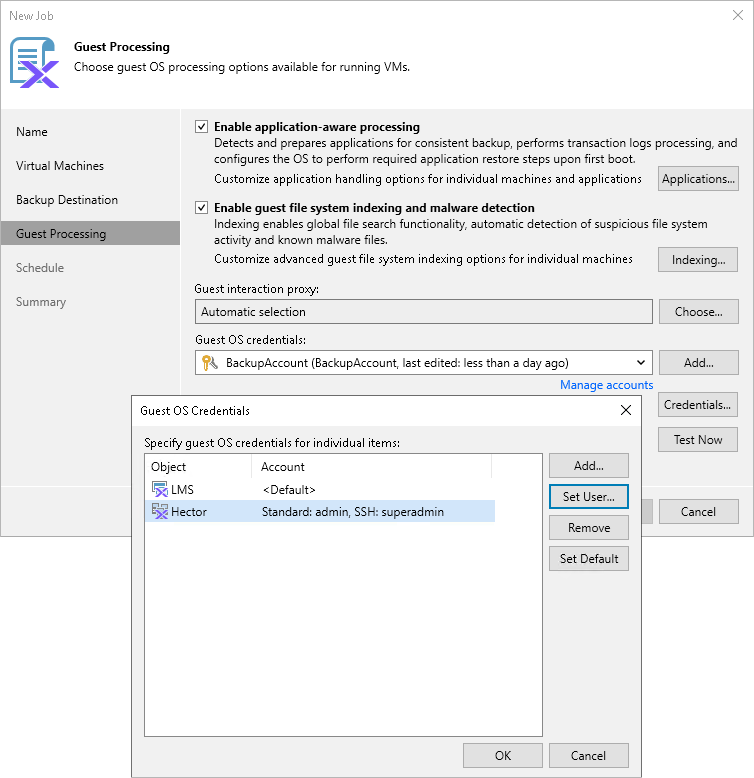Uncheck guest file system indexing option
The image size is (754, 778).
pos(201,207)
